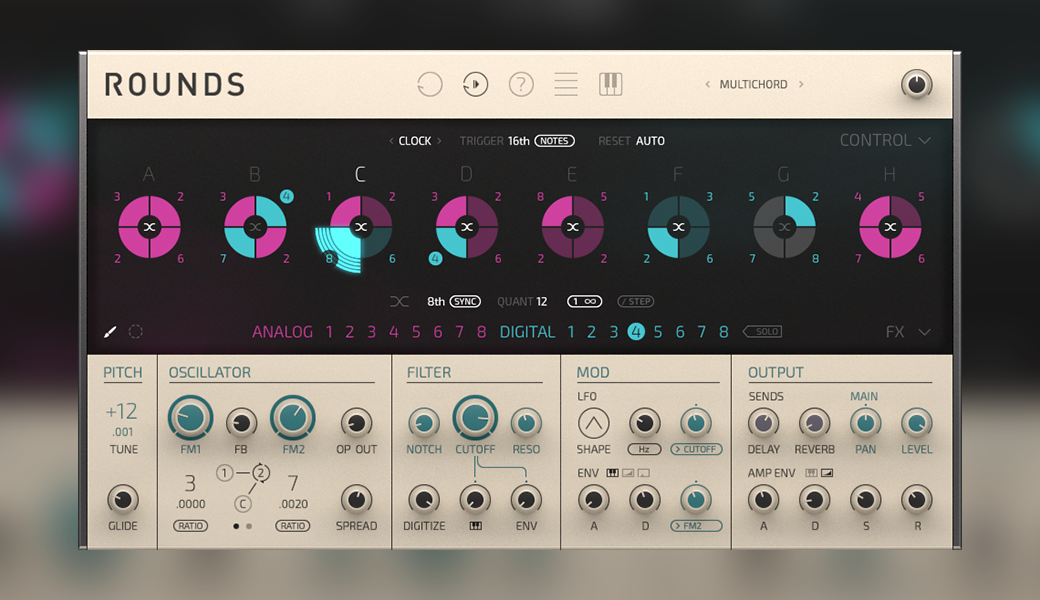Viewport: 1040px width, 600px height.
Task: Expand the CONTROL dropdown
Action: 885,141
